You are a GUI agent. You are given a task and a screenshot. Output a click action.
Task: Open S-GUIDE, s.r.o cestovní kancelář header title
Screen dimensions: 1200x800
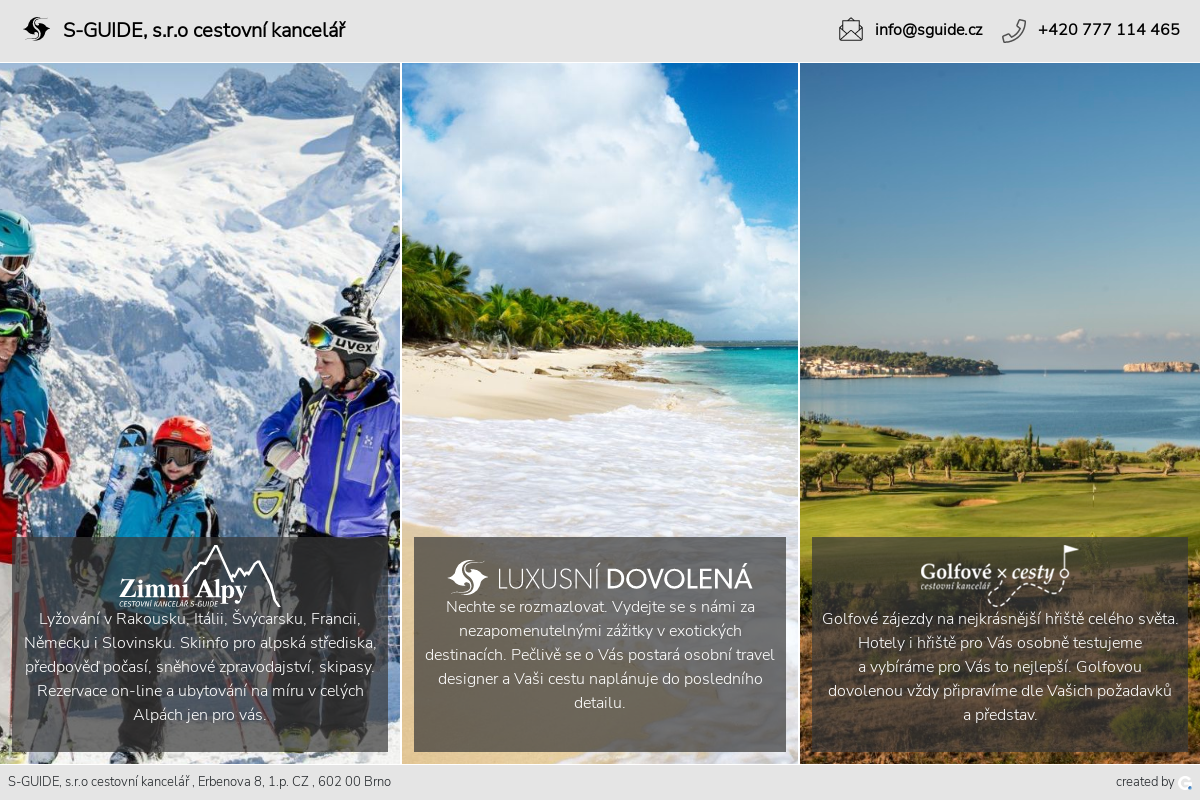[x=204, y=30]
